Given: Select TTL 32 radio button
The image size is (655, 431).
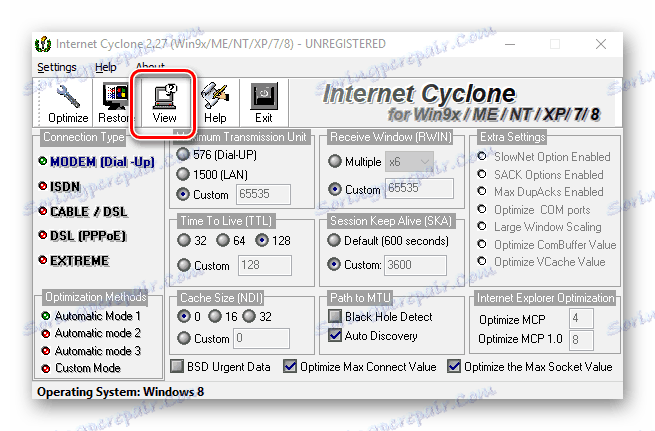Looking at the screenshot, I should click(x=184, y=240).
